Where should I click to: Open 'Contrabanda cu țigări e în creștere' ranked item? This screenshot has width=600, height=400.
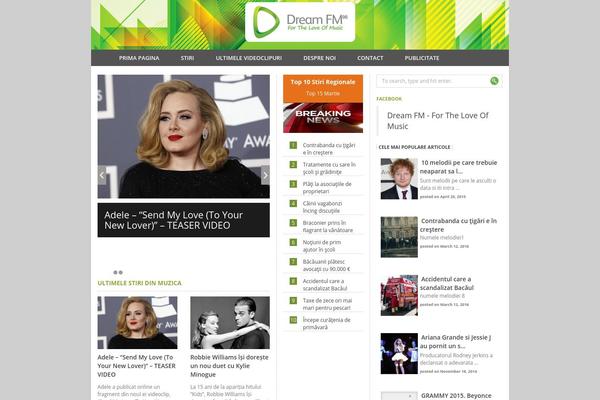[329, 149]
